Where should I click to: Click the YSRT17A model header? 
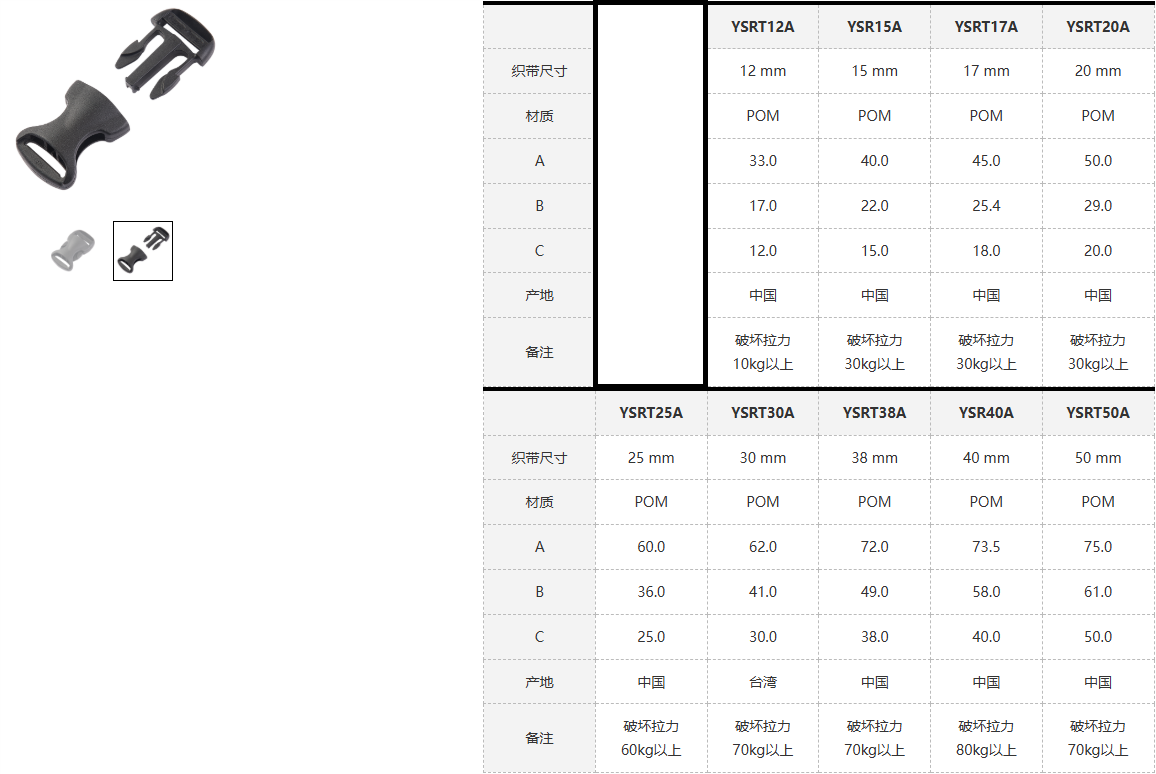(x=986, y=27)
